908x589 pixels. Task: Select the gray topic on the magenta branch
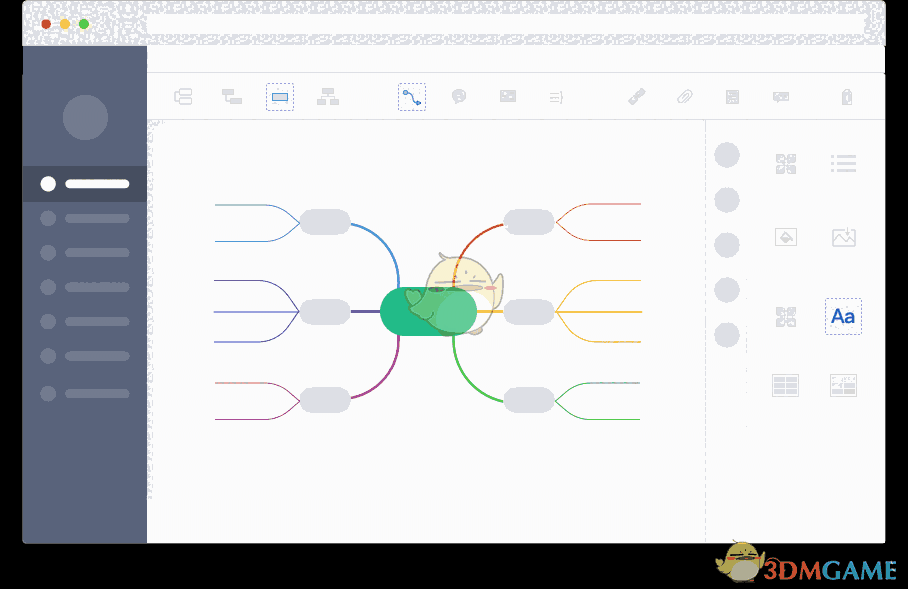tap(325, 400)
